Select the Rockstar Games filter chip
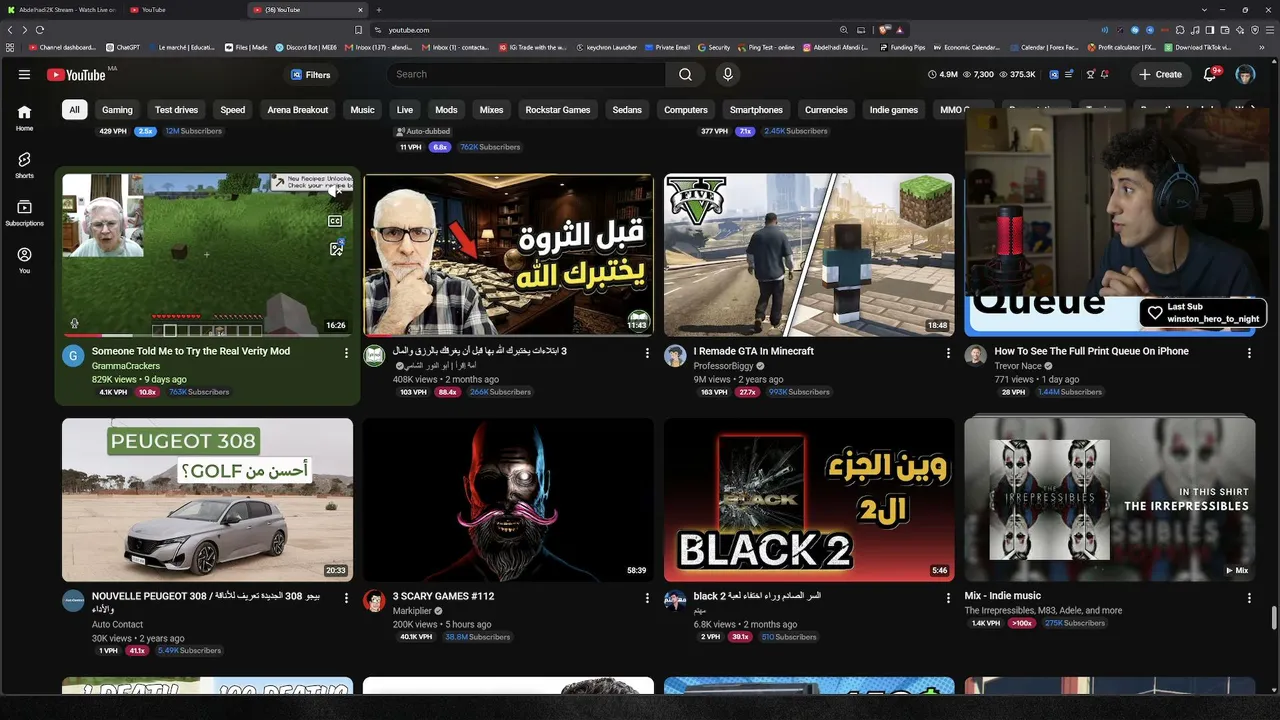 558,110
